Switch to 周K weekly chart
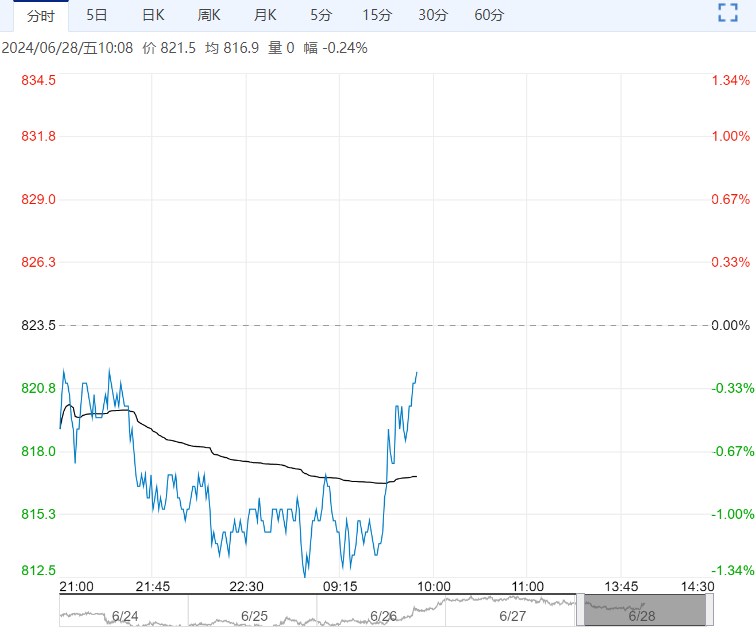 (209, 15)
